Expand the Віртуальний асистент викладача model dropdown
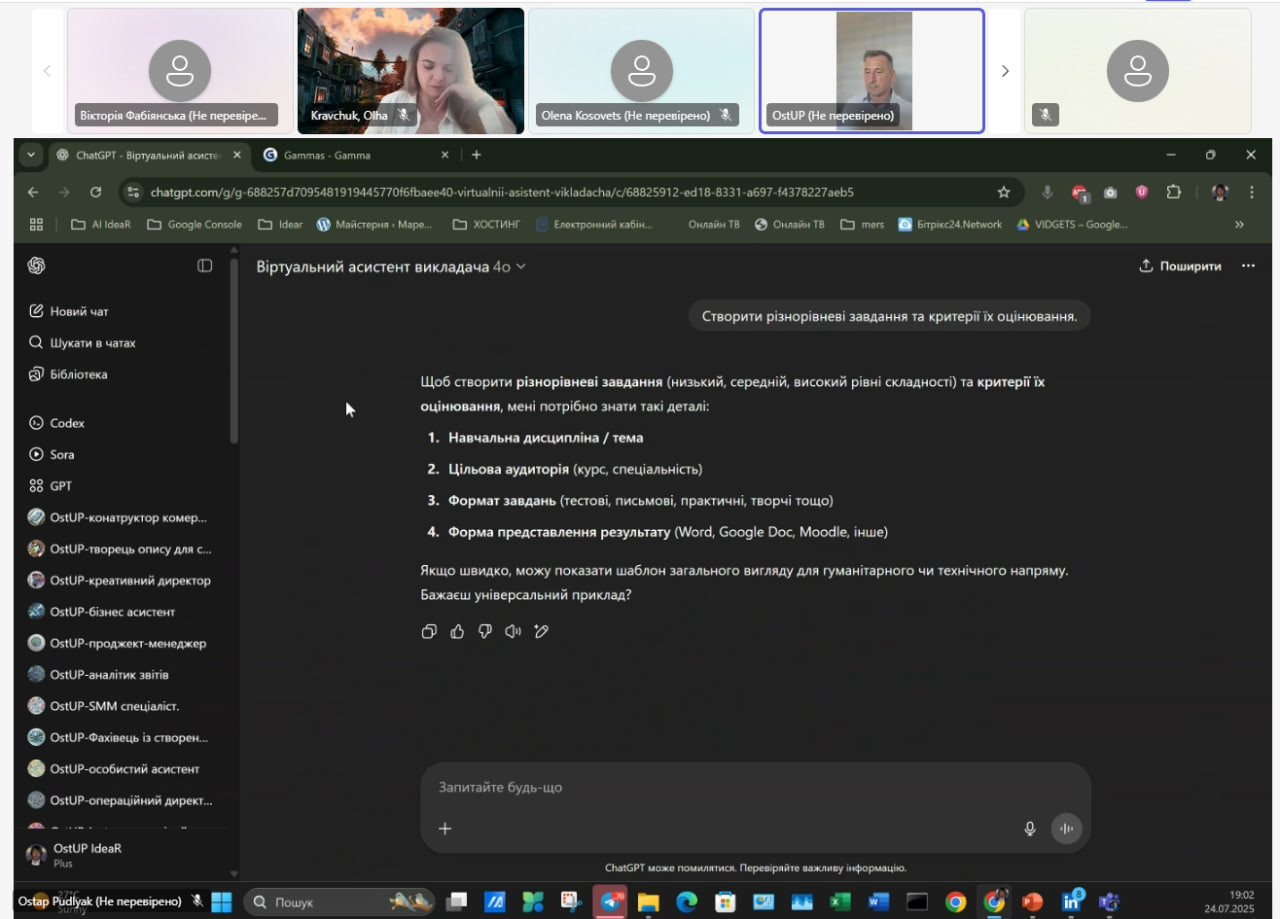 click(x=391, y=267)
